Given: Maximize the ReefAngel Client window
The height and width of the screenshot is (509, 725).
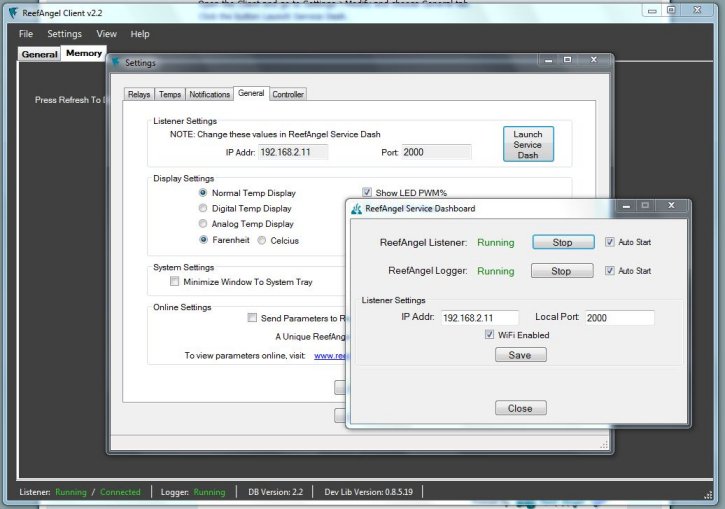Looking at the screenshot, I should [671, 10].
